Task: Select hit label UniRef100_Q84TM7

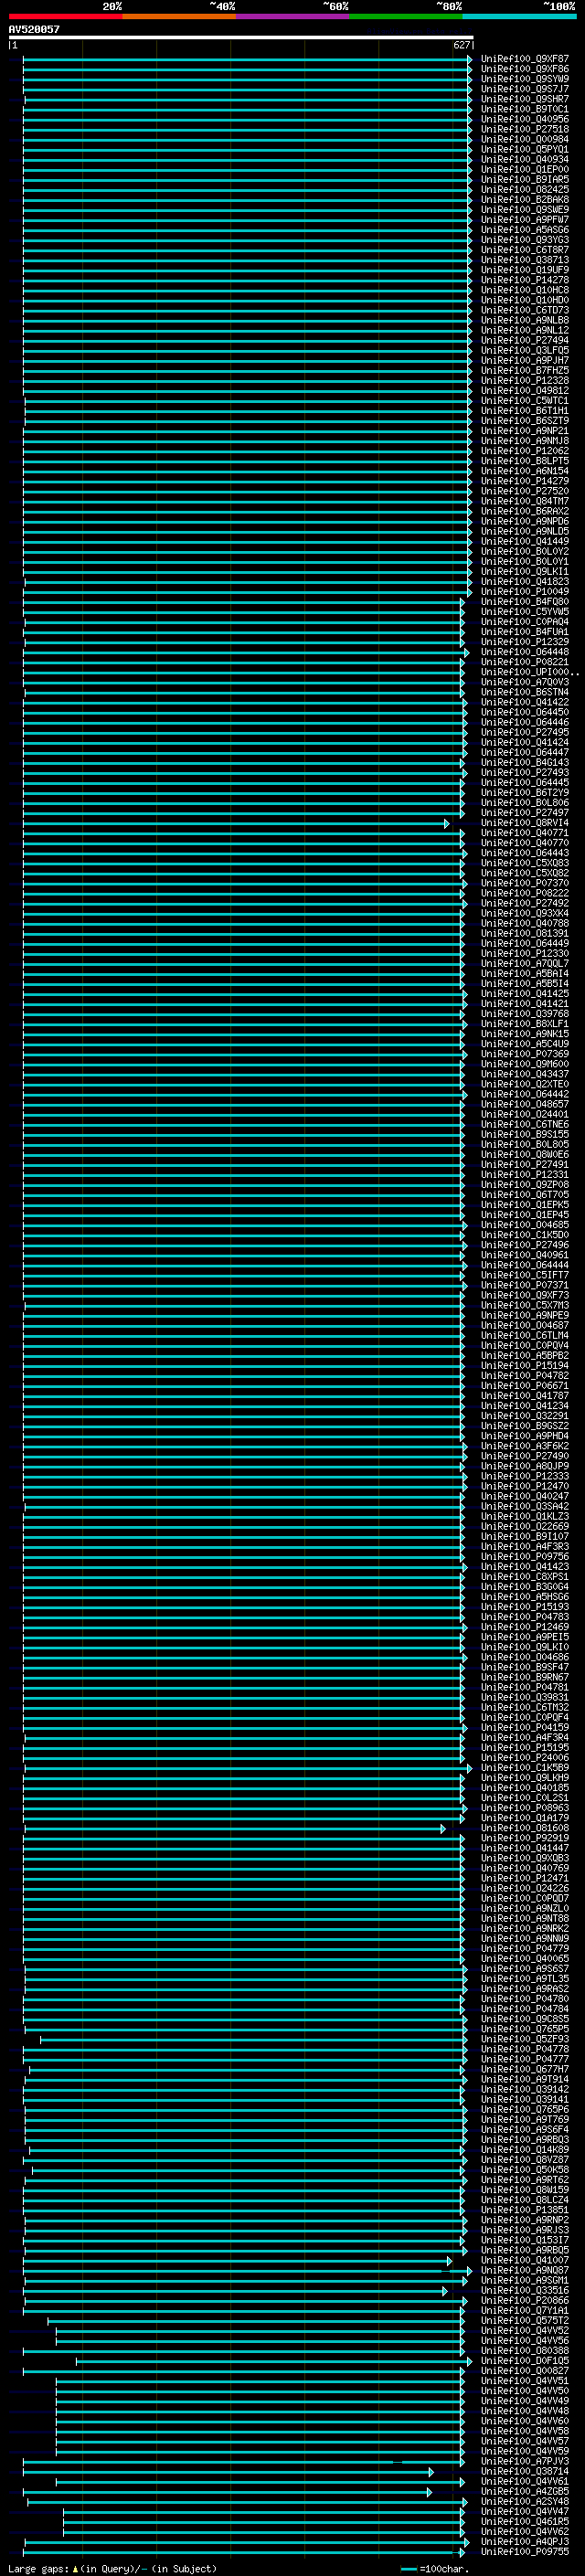Action: (x=525, y=501)
